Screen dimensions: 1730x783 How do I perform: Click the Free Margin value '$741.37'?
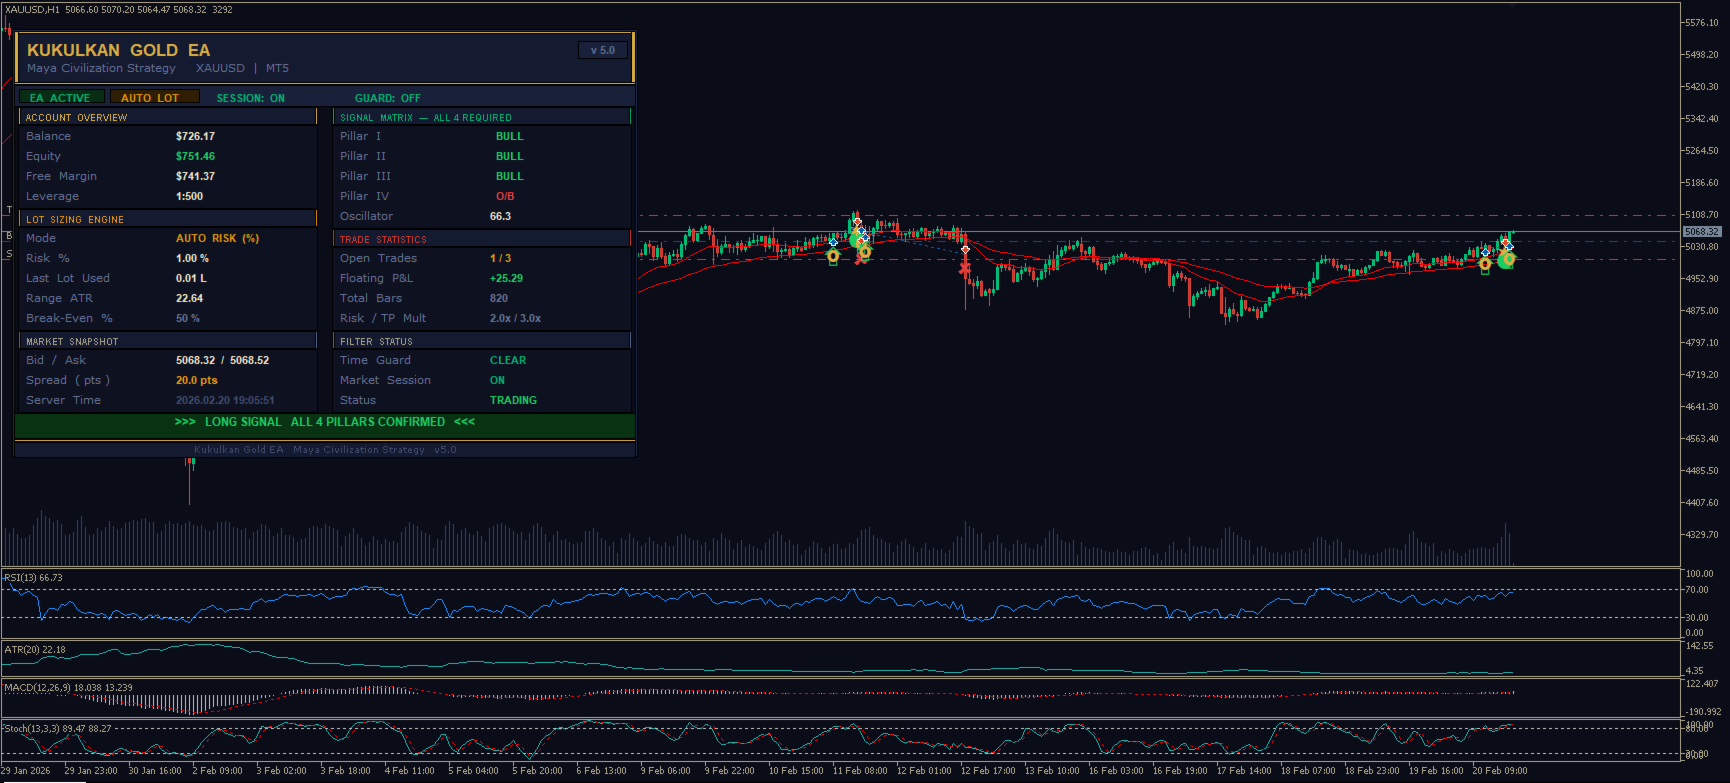196,176
